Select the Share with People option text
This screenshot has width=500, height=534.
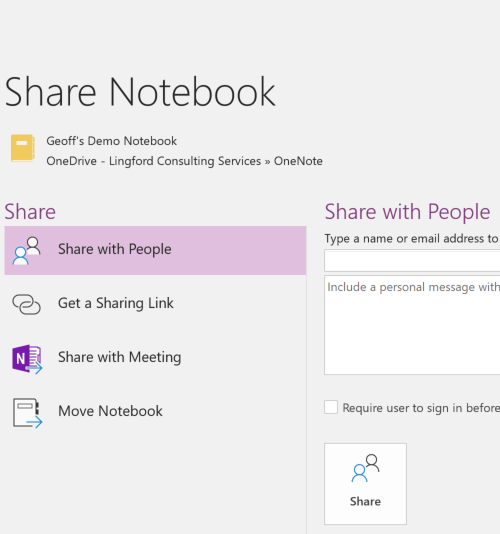coord(114,249)
